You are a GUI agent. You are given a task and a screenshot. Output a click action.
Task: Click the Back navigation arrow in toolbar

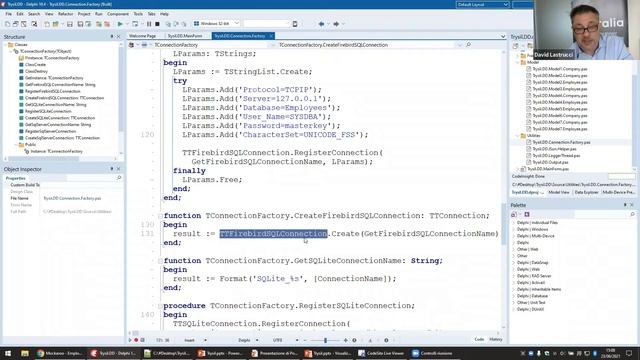click(x=322, y=24)
